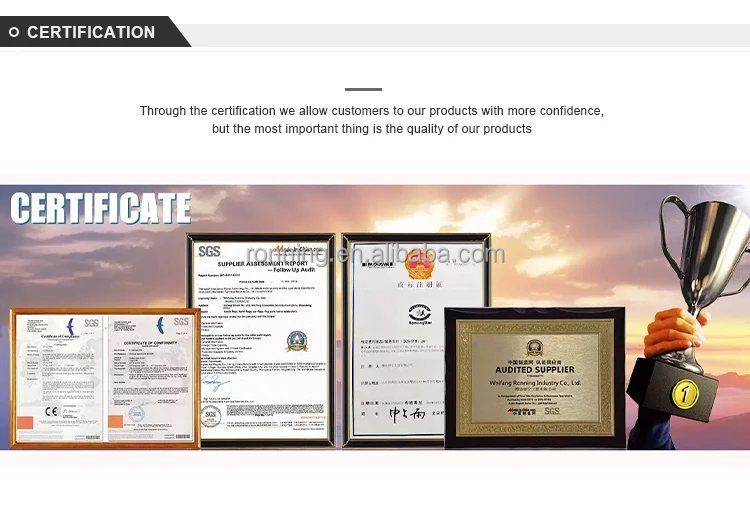750x509 pixels.
Task: Click the circle bullet beside CERTIFICATION
Action: pyautogui.click(x=14, y=32)
